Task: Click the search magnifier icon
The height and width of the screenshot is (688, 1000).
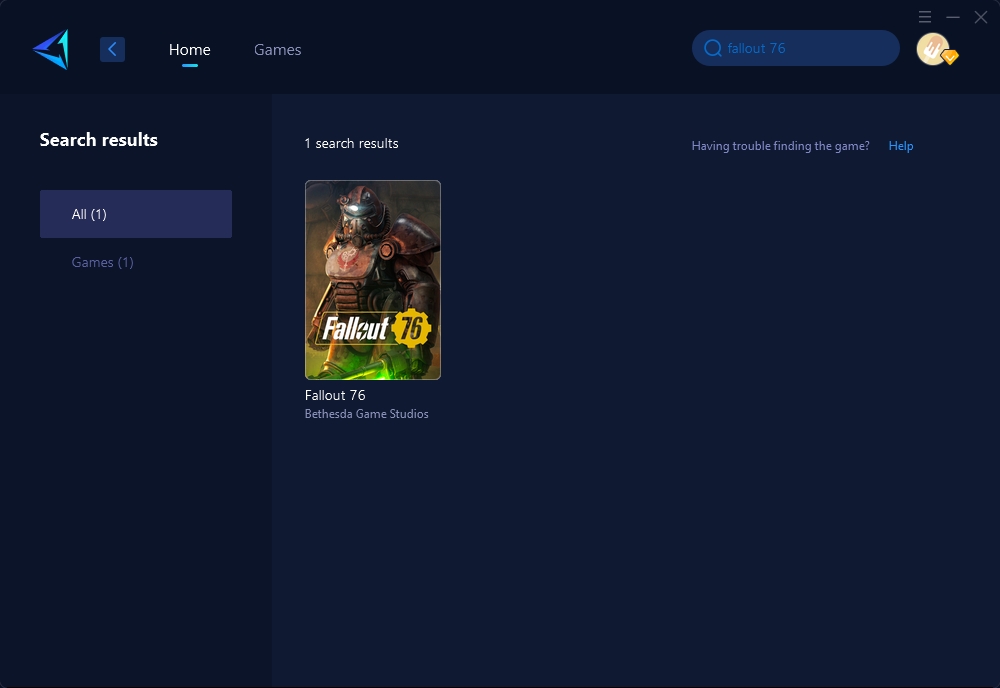Action: click(712, 48)
